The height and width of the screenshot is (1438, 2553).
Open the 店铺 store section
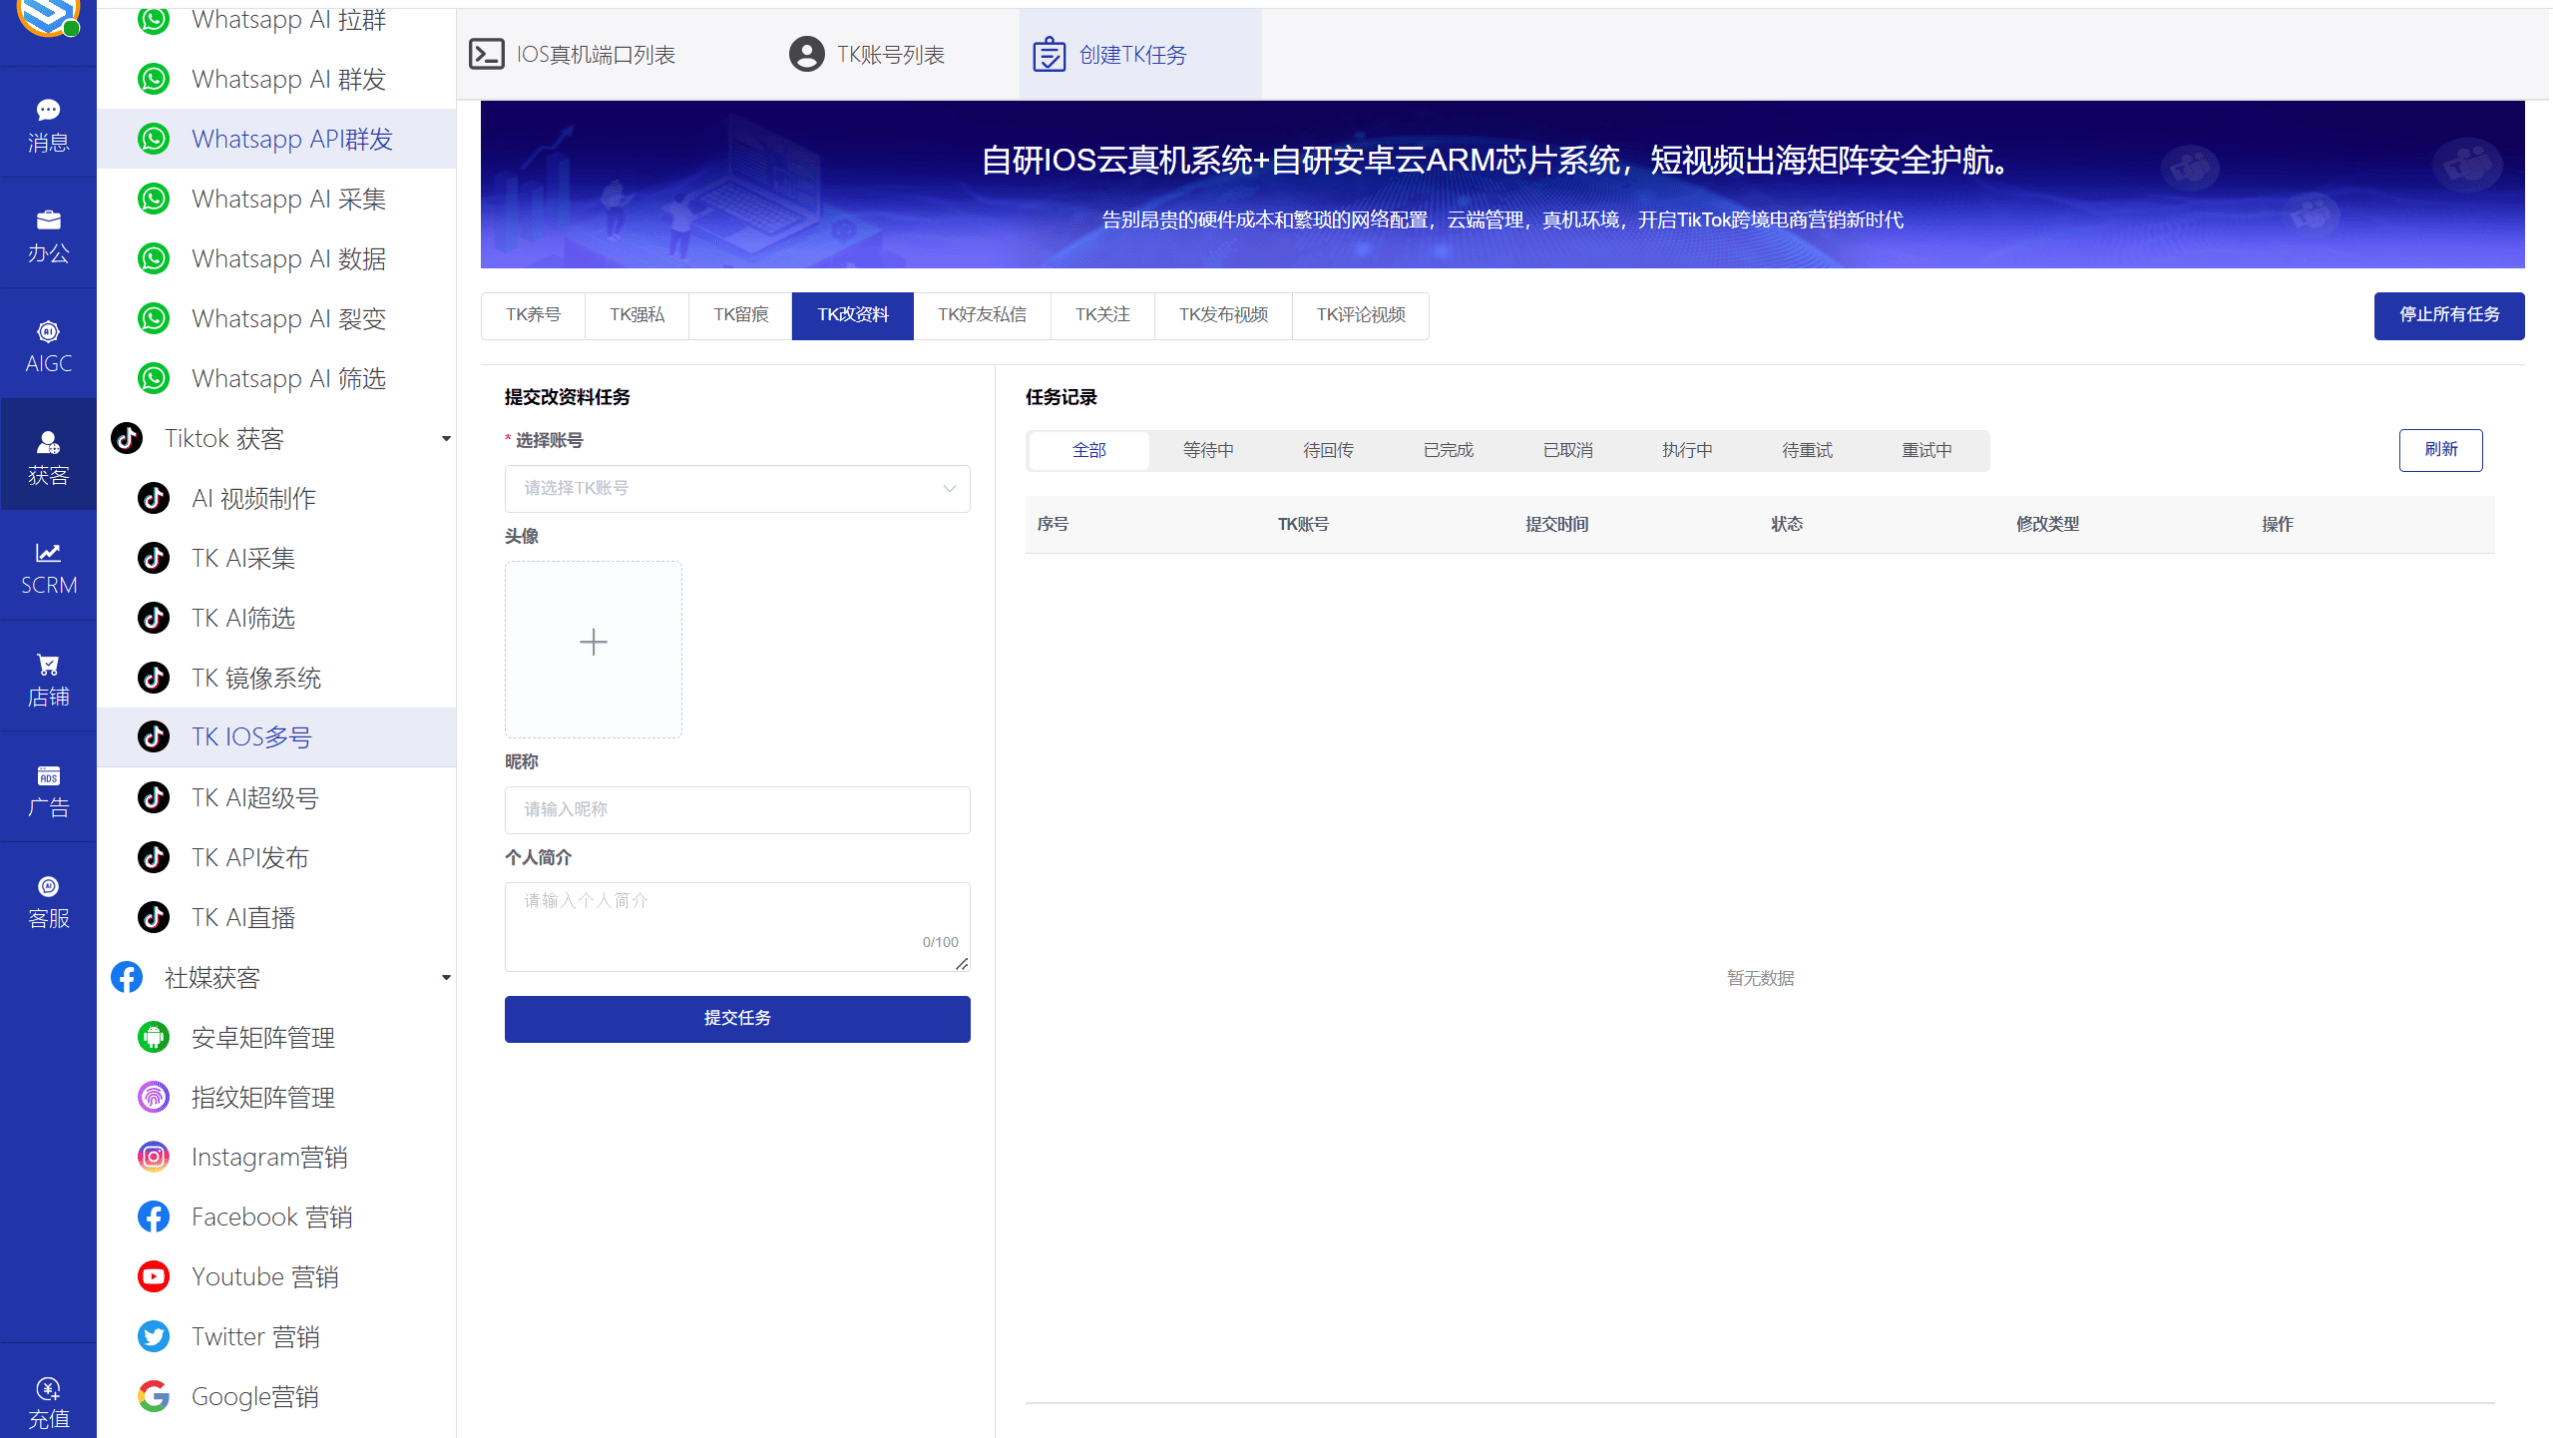47,676
